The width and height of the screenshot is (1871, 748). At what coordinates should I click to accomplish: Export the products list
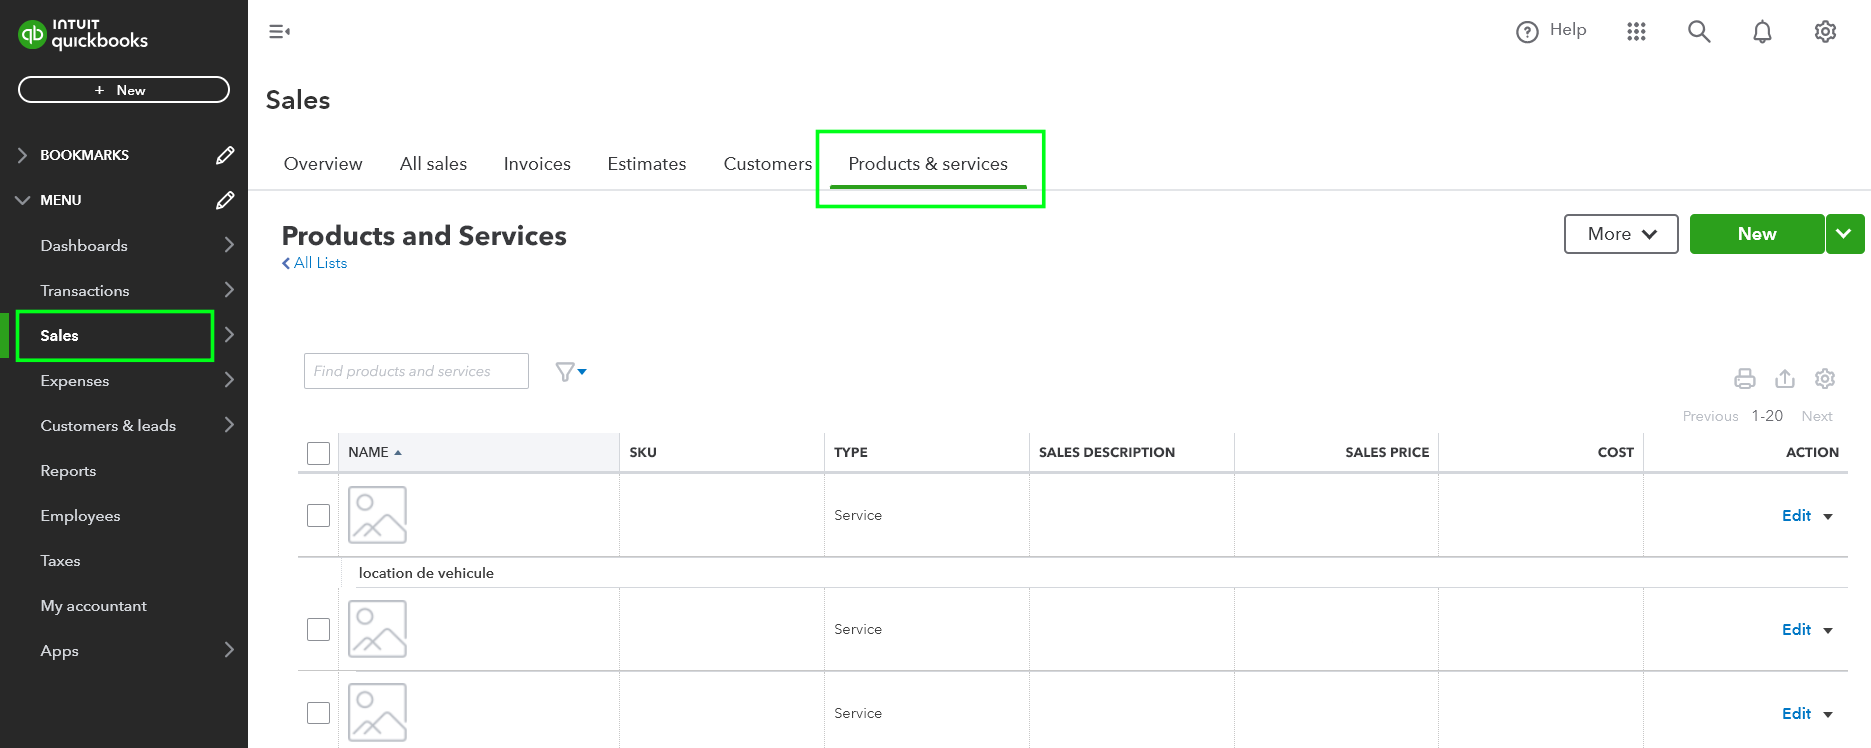(x=1785, y=379)
